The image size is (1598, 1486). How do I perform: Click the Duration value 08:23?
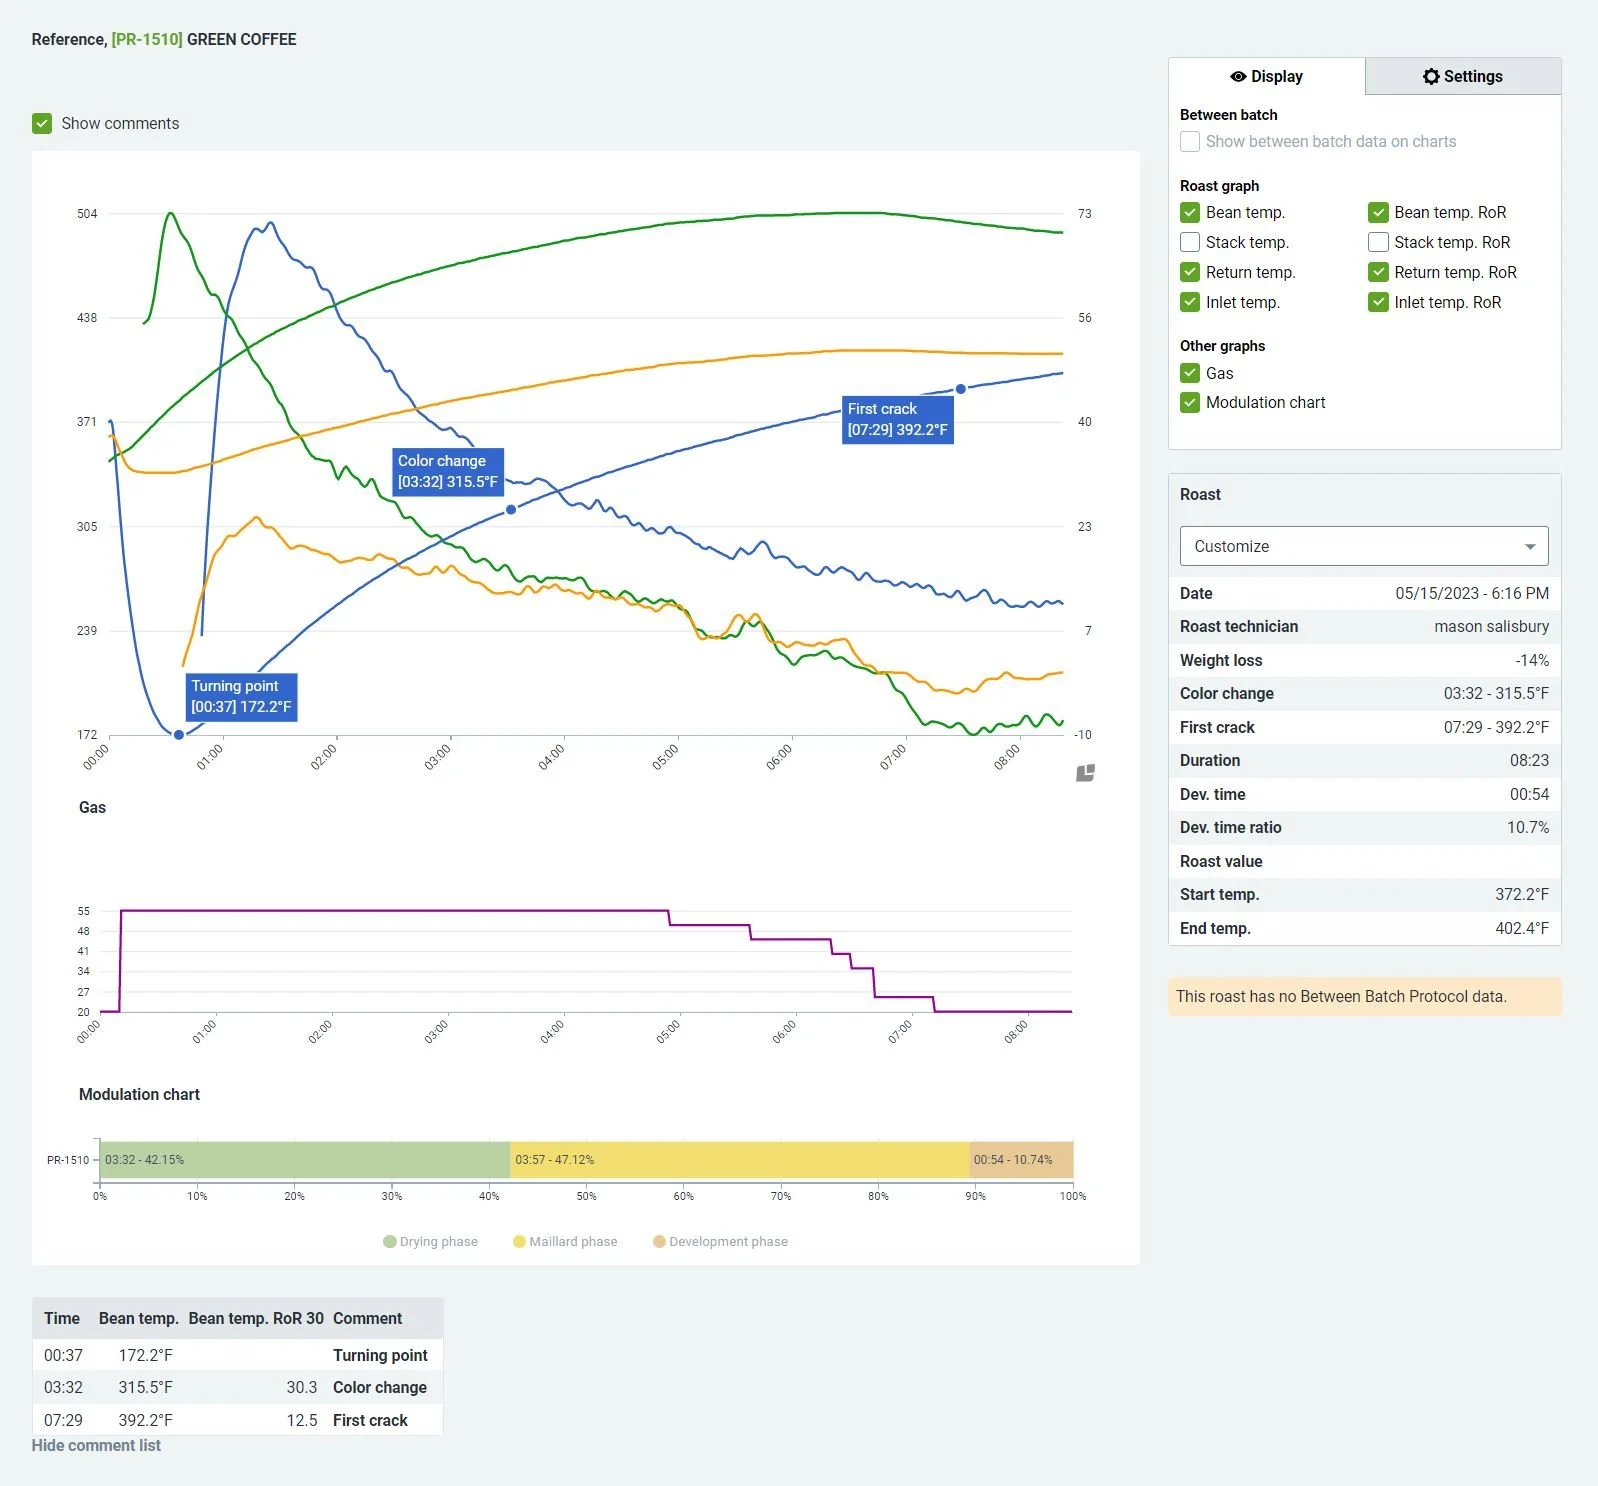(1529, 760)
